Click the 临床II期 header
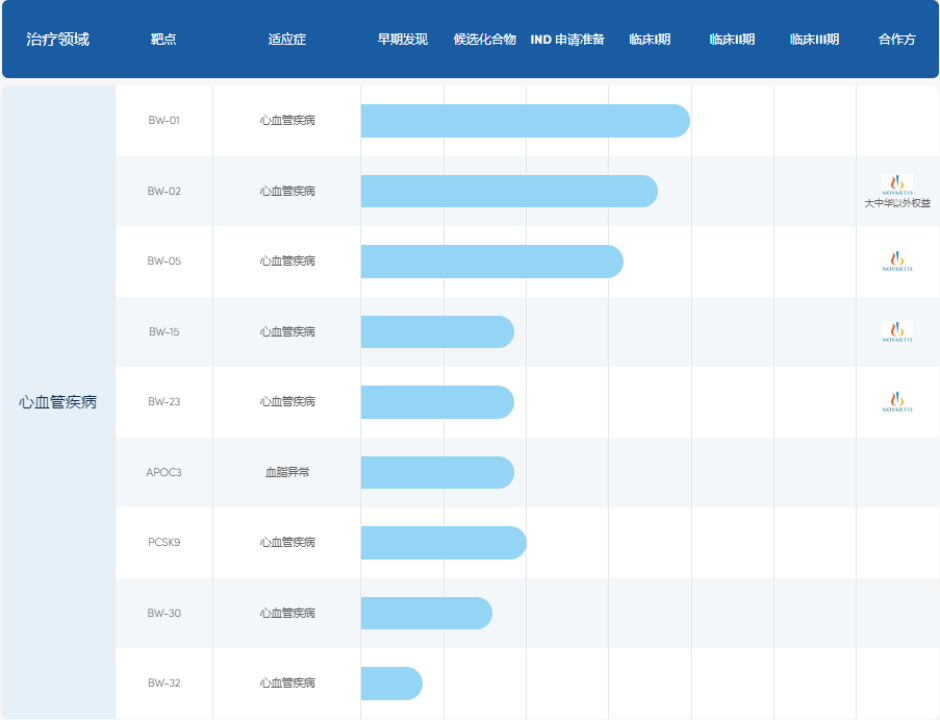The image size is (940, 720). point(732,40)
